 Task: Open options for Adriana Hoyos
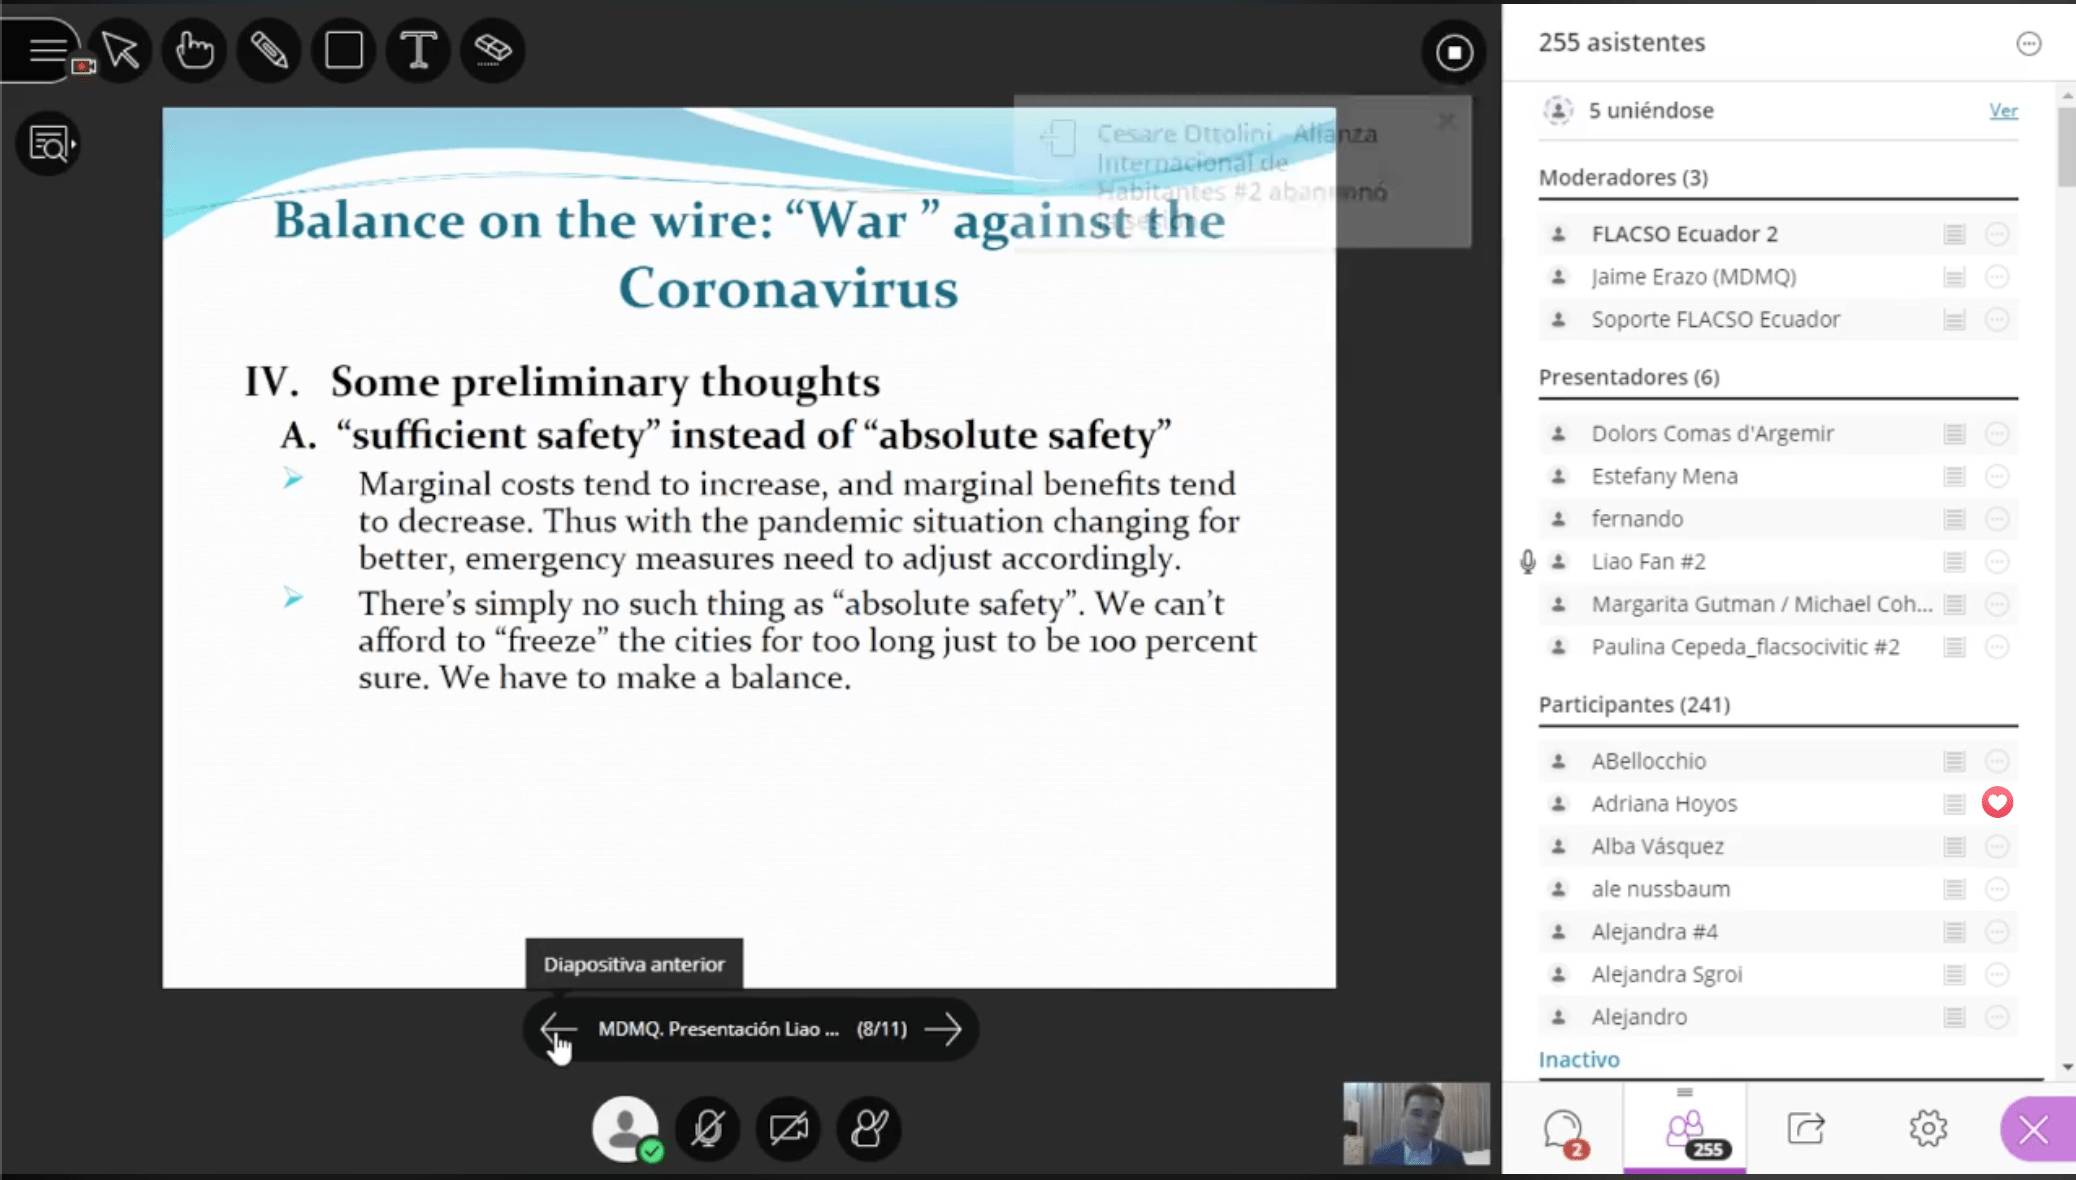(x=1997, y=803)
